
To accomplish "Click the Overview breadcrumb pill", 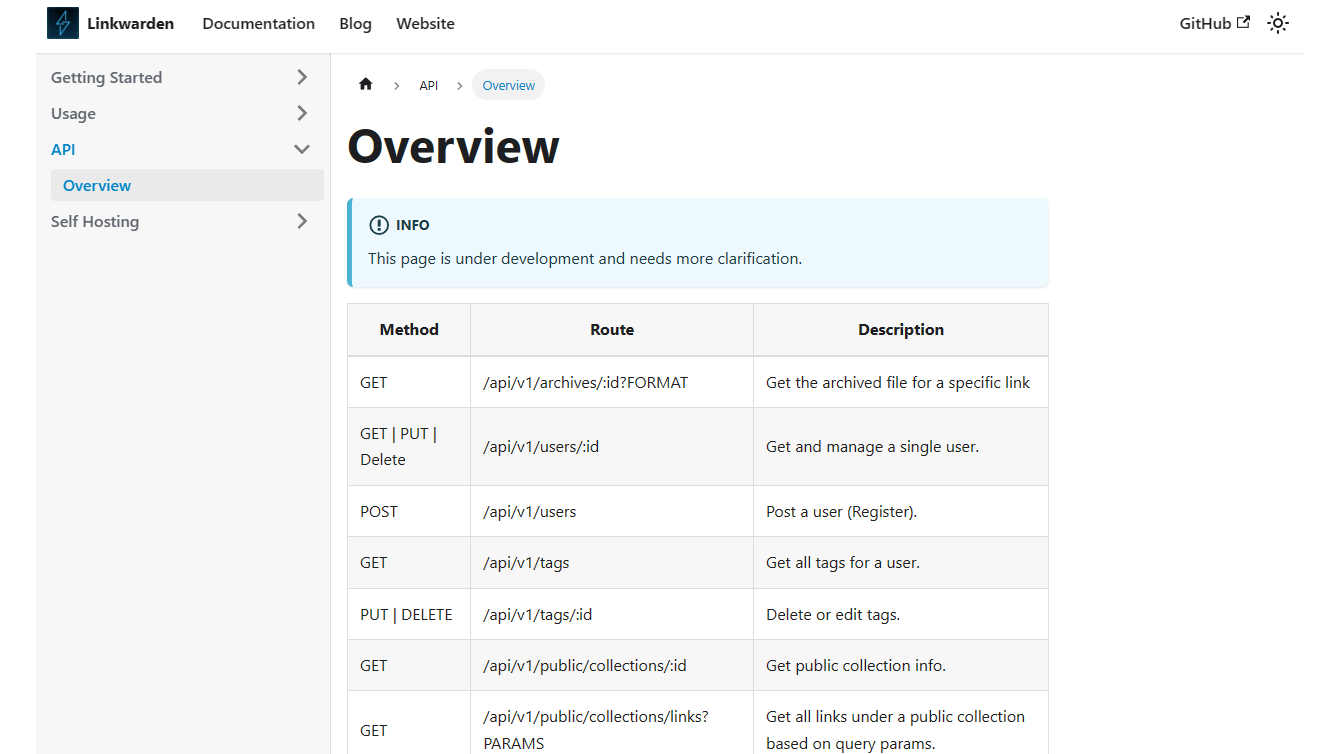I will coord(508,85).
